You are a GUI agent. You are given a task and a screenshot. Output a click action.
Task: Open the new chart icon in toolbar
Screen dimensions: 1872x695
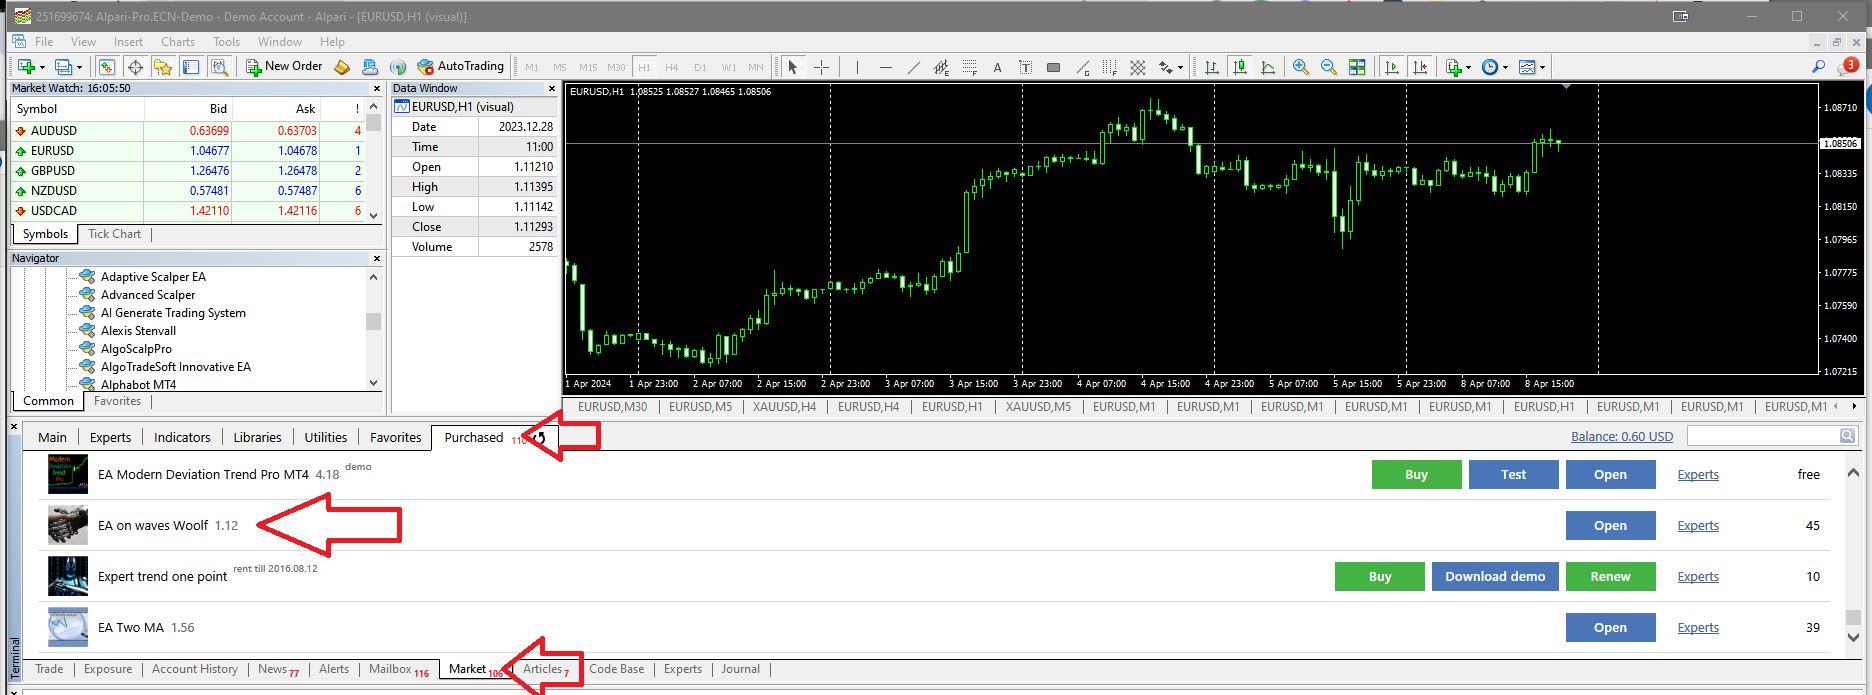25,67
